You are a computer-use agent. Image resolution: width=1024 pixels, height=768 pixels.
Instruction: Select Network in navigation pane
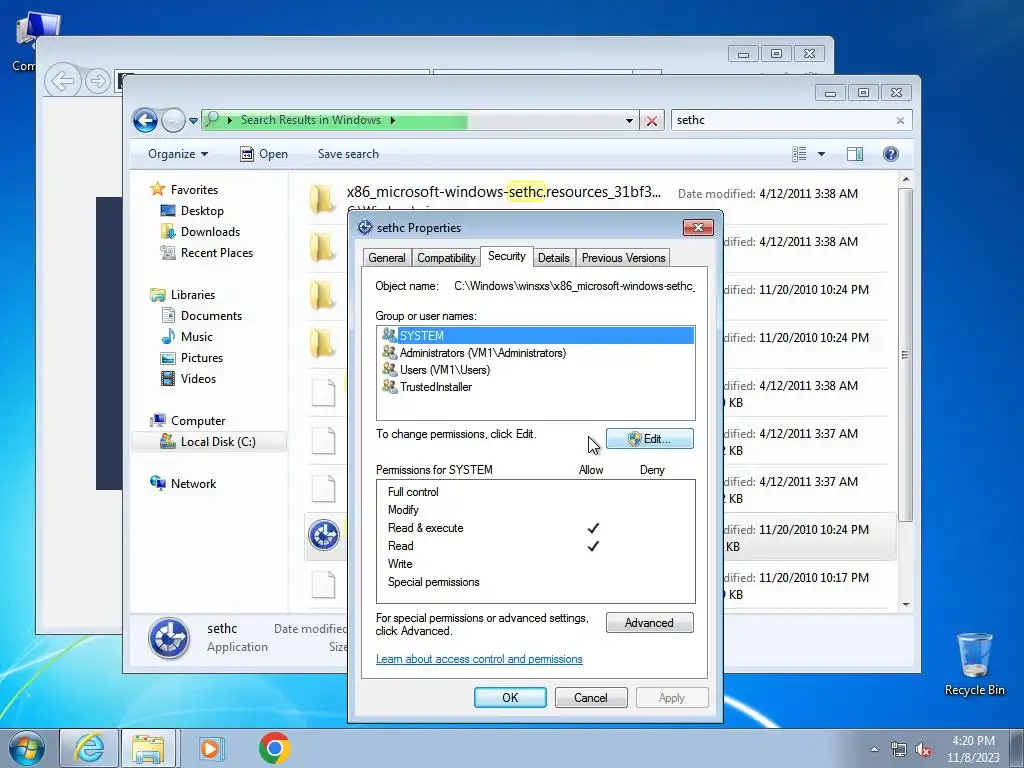tap(184, 483)
